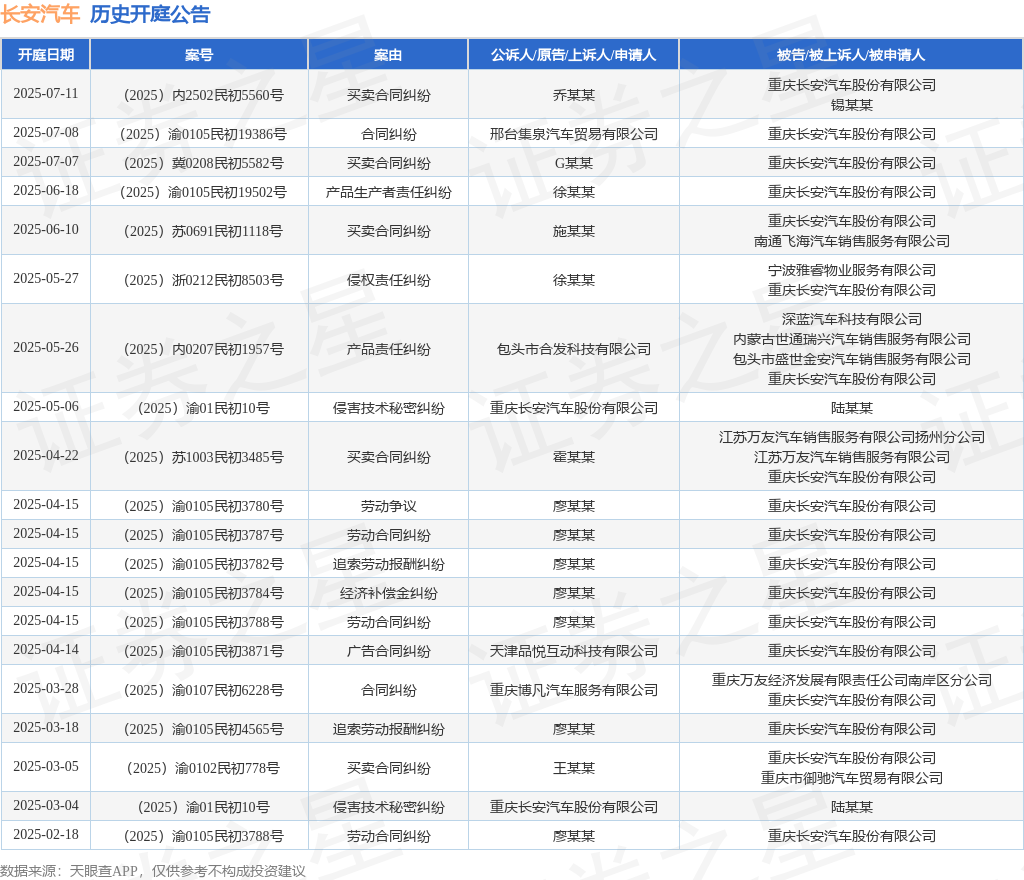
Task: Click the date 2025-06-10
Action: pos(46,229)
